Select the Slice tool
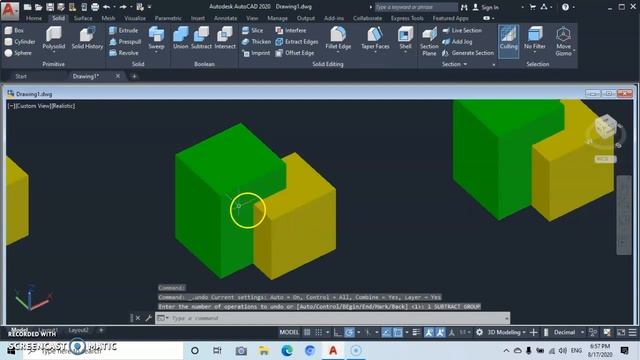640x360 pixels. point(253,30)
